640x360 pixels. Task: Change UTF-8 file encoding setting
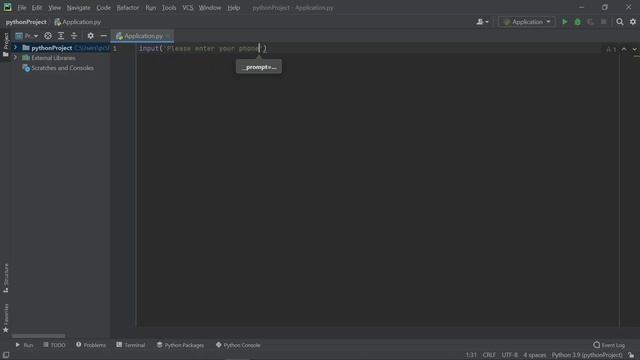click(x=509, y=355)
